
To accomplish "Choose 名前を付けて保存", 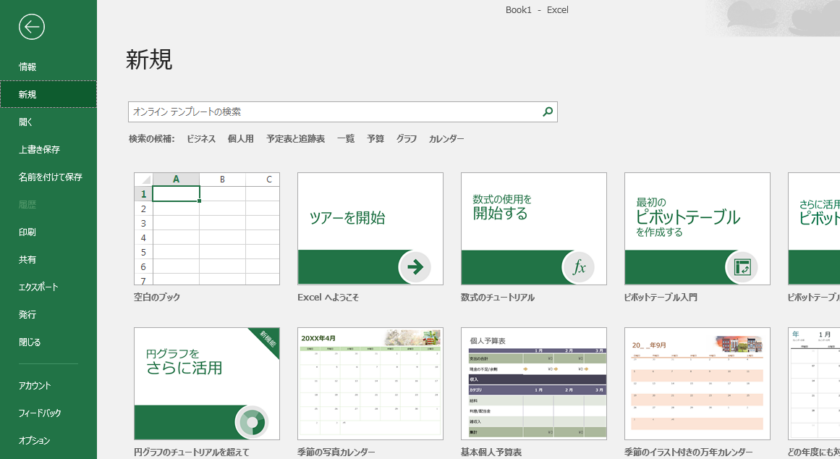I will [50, 177].
